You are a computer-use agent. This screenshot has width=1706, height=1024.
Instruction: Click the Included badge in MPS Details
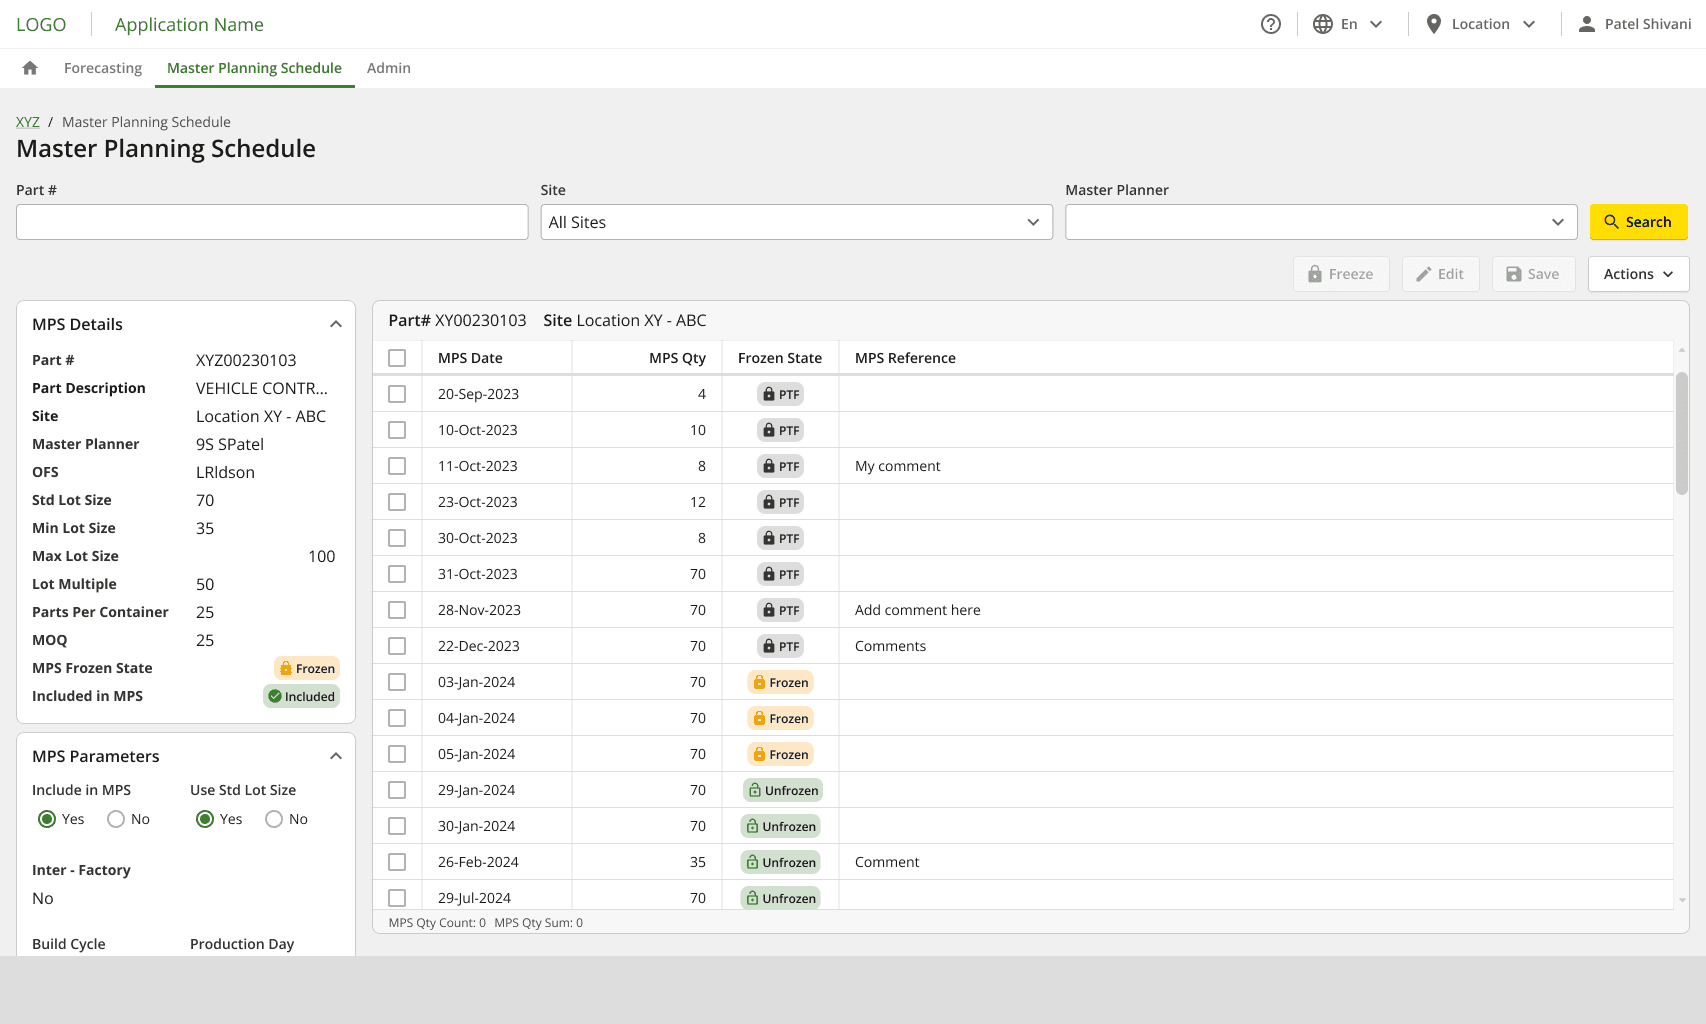pos(301,696)
